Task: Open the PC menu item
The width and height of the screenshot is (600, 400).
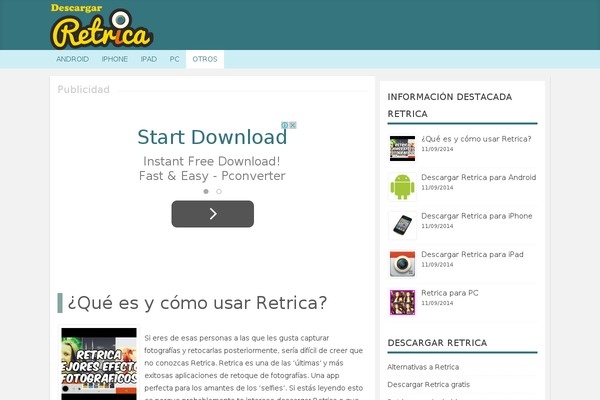Action: click(x=174, y=59)
